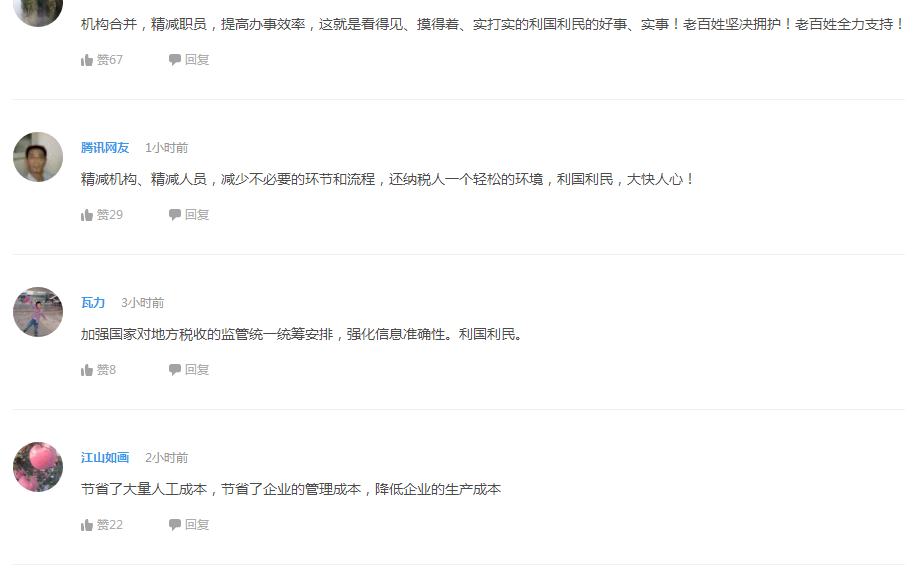
Task: Click the 赞8 like count
Action: pyautogui.click(x=106, y=370)
